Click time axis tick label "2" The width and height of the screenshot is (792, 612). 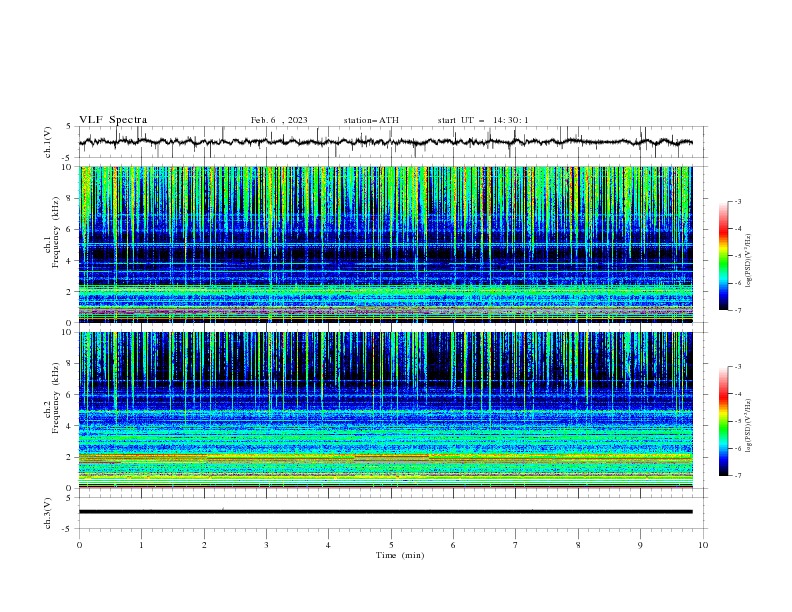point(204,545)
